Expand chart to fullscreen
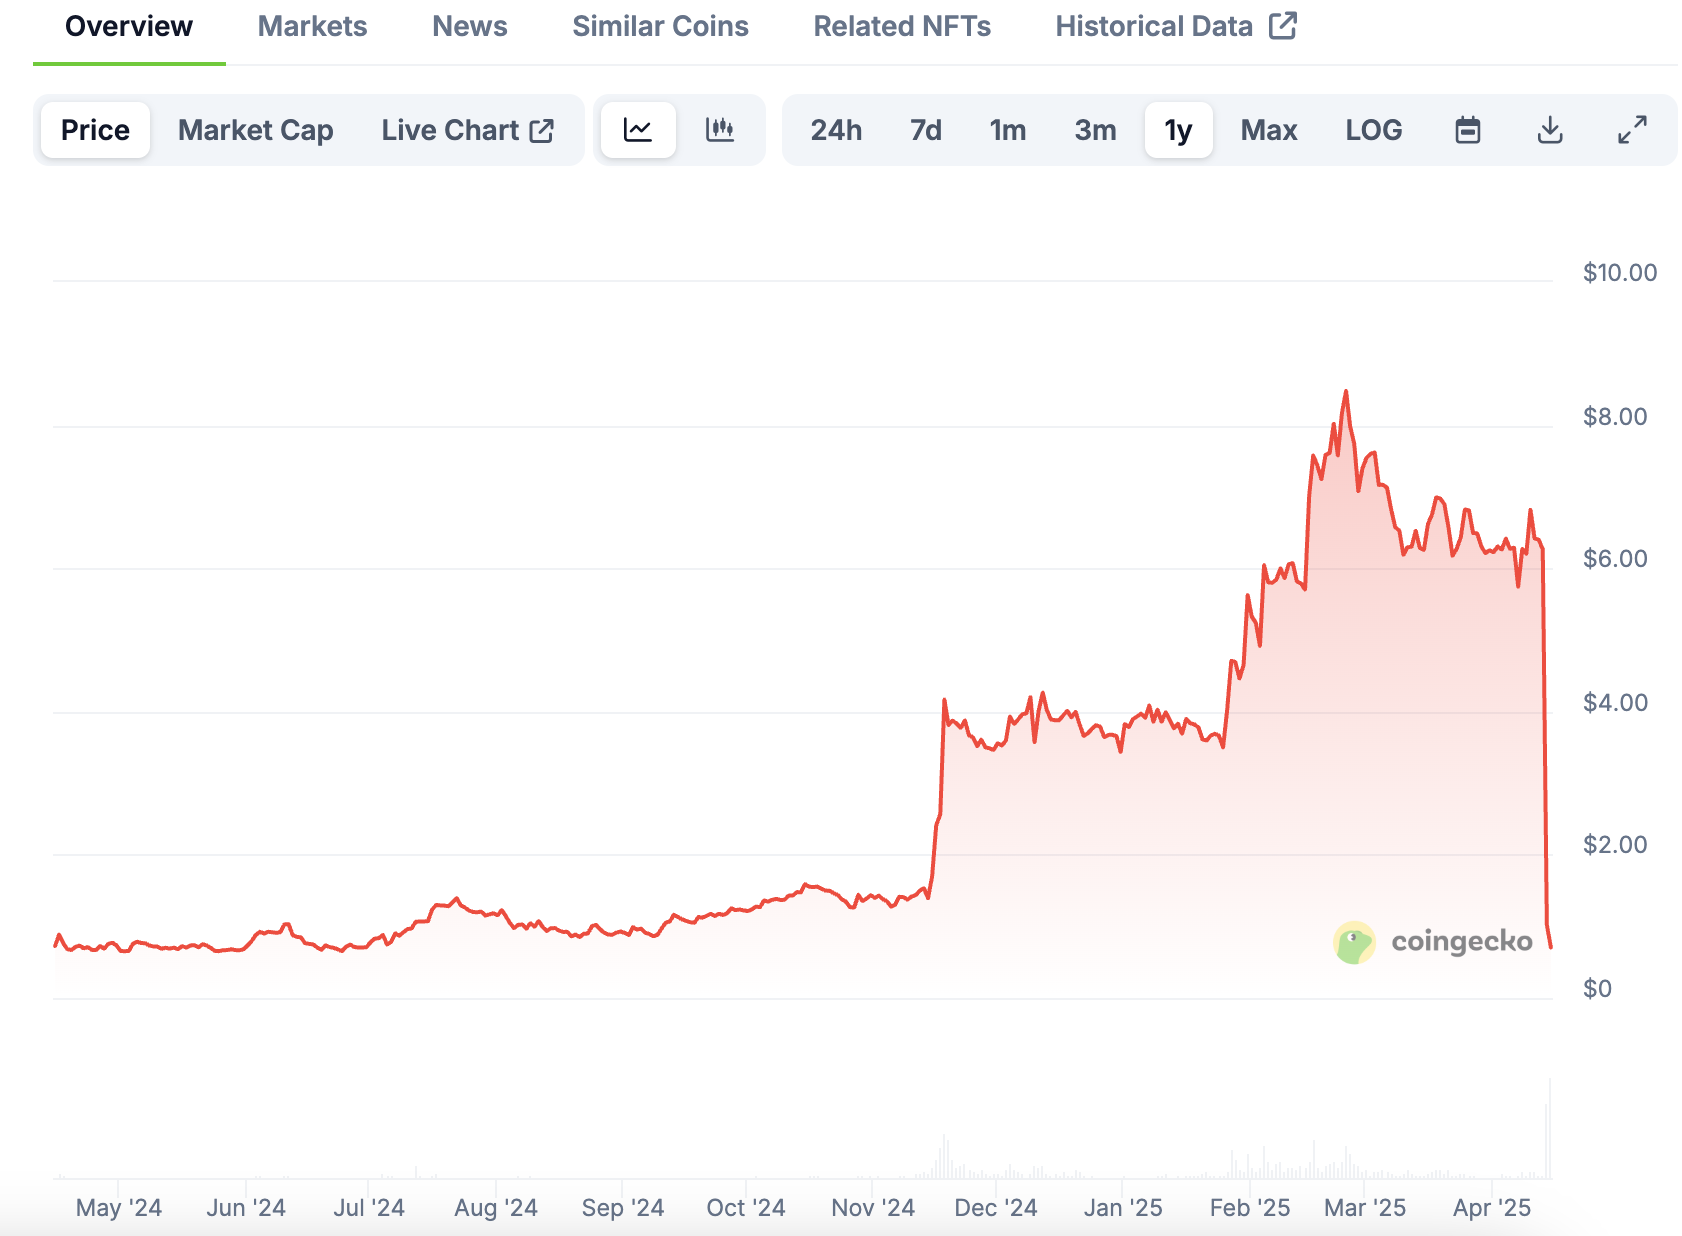Screen dimensions: 1682x1236 (x=1632, y=130)
